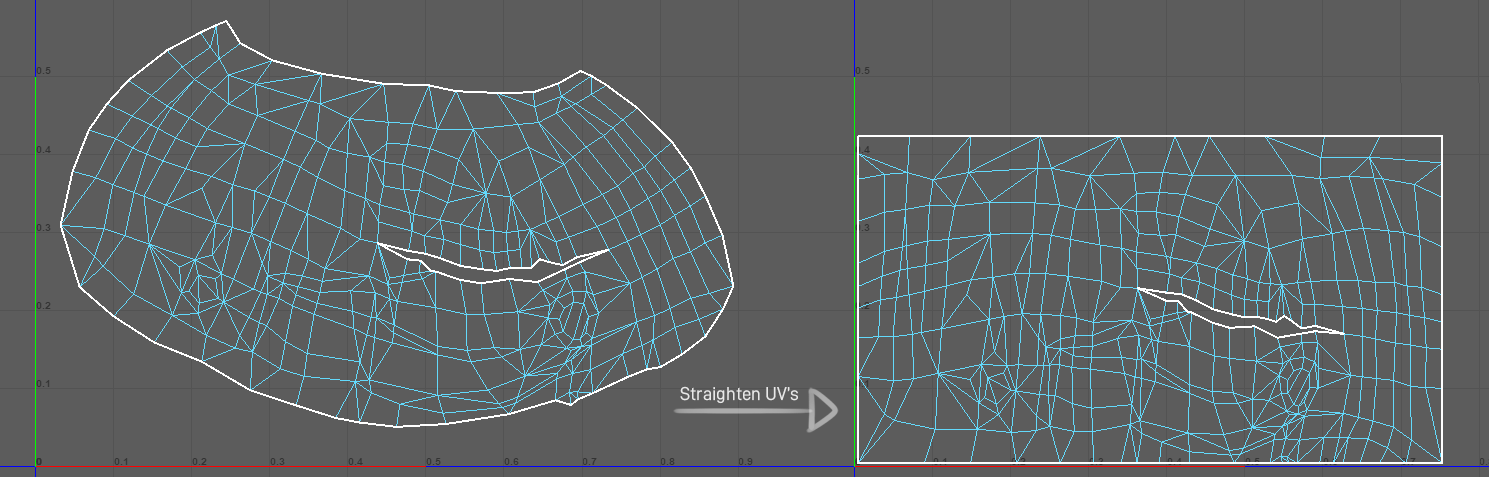Screen dimensions: 1489x477
Task: Click the 0.6 U-axis label in left view
Action: point(511,462)
